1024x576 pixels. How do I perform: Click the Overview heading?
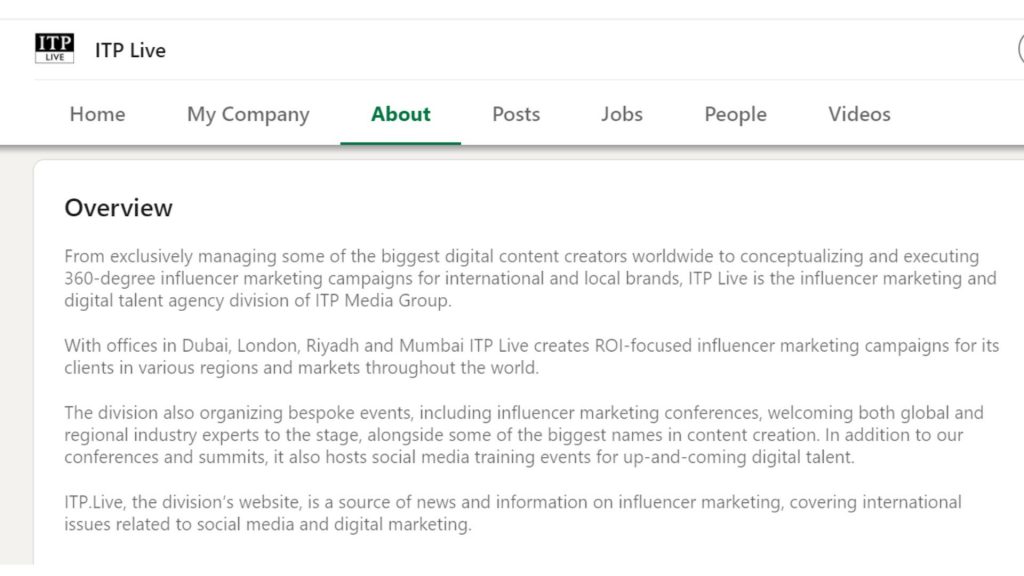[118, 208]
